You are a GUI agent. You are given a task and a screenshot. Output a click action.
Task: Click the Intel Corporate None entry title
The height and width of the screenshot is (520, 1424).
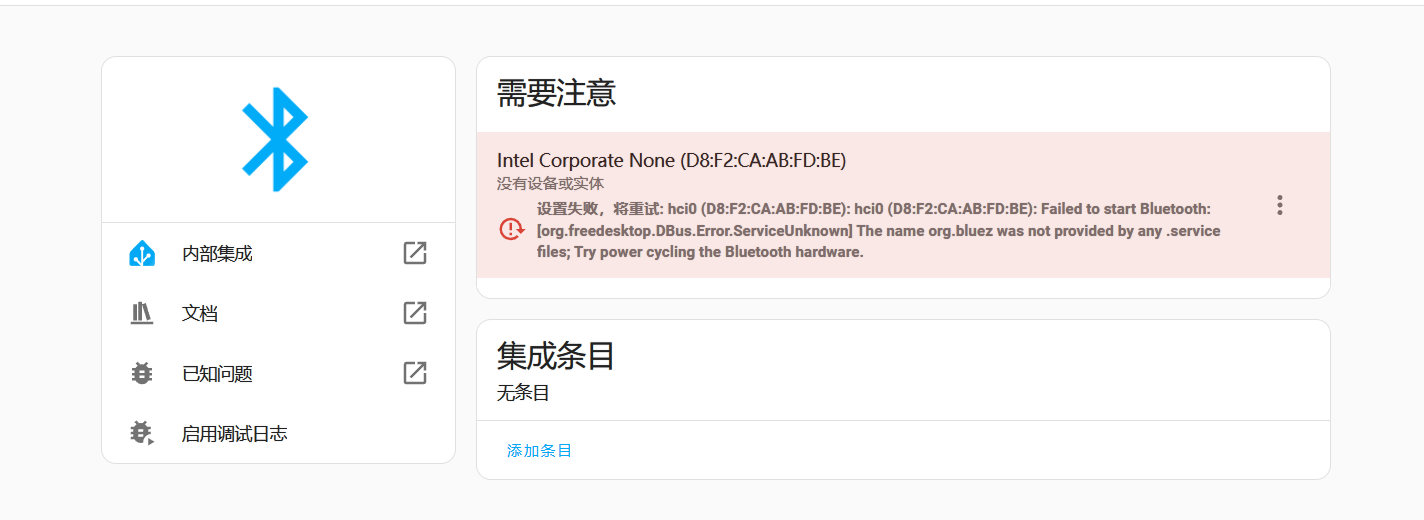coord(671,161)
